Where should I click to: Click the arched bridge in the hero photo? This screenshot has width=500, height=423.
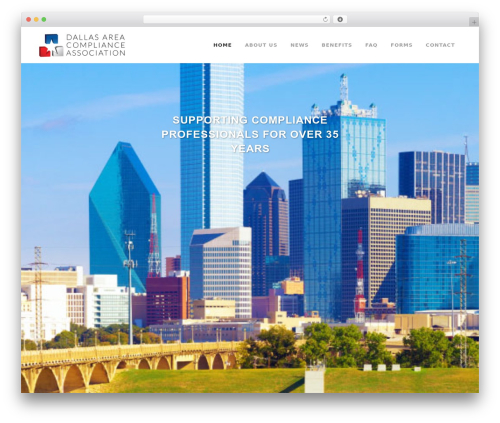click(x=130, y=367)
